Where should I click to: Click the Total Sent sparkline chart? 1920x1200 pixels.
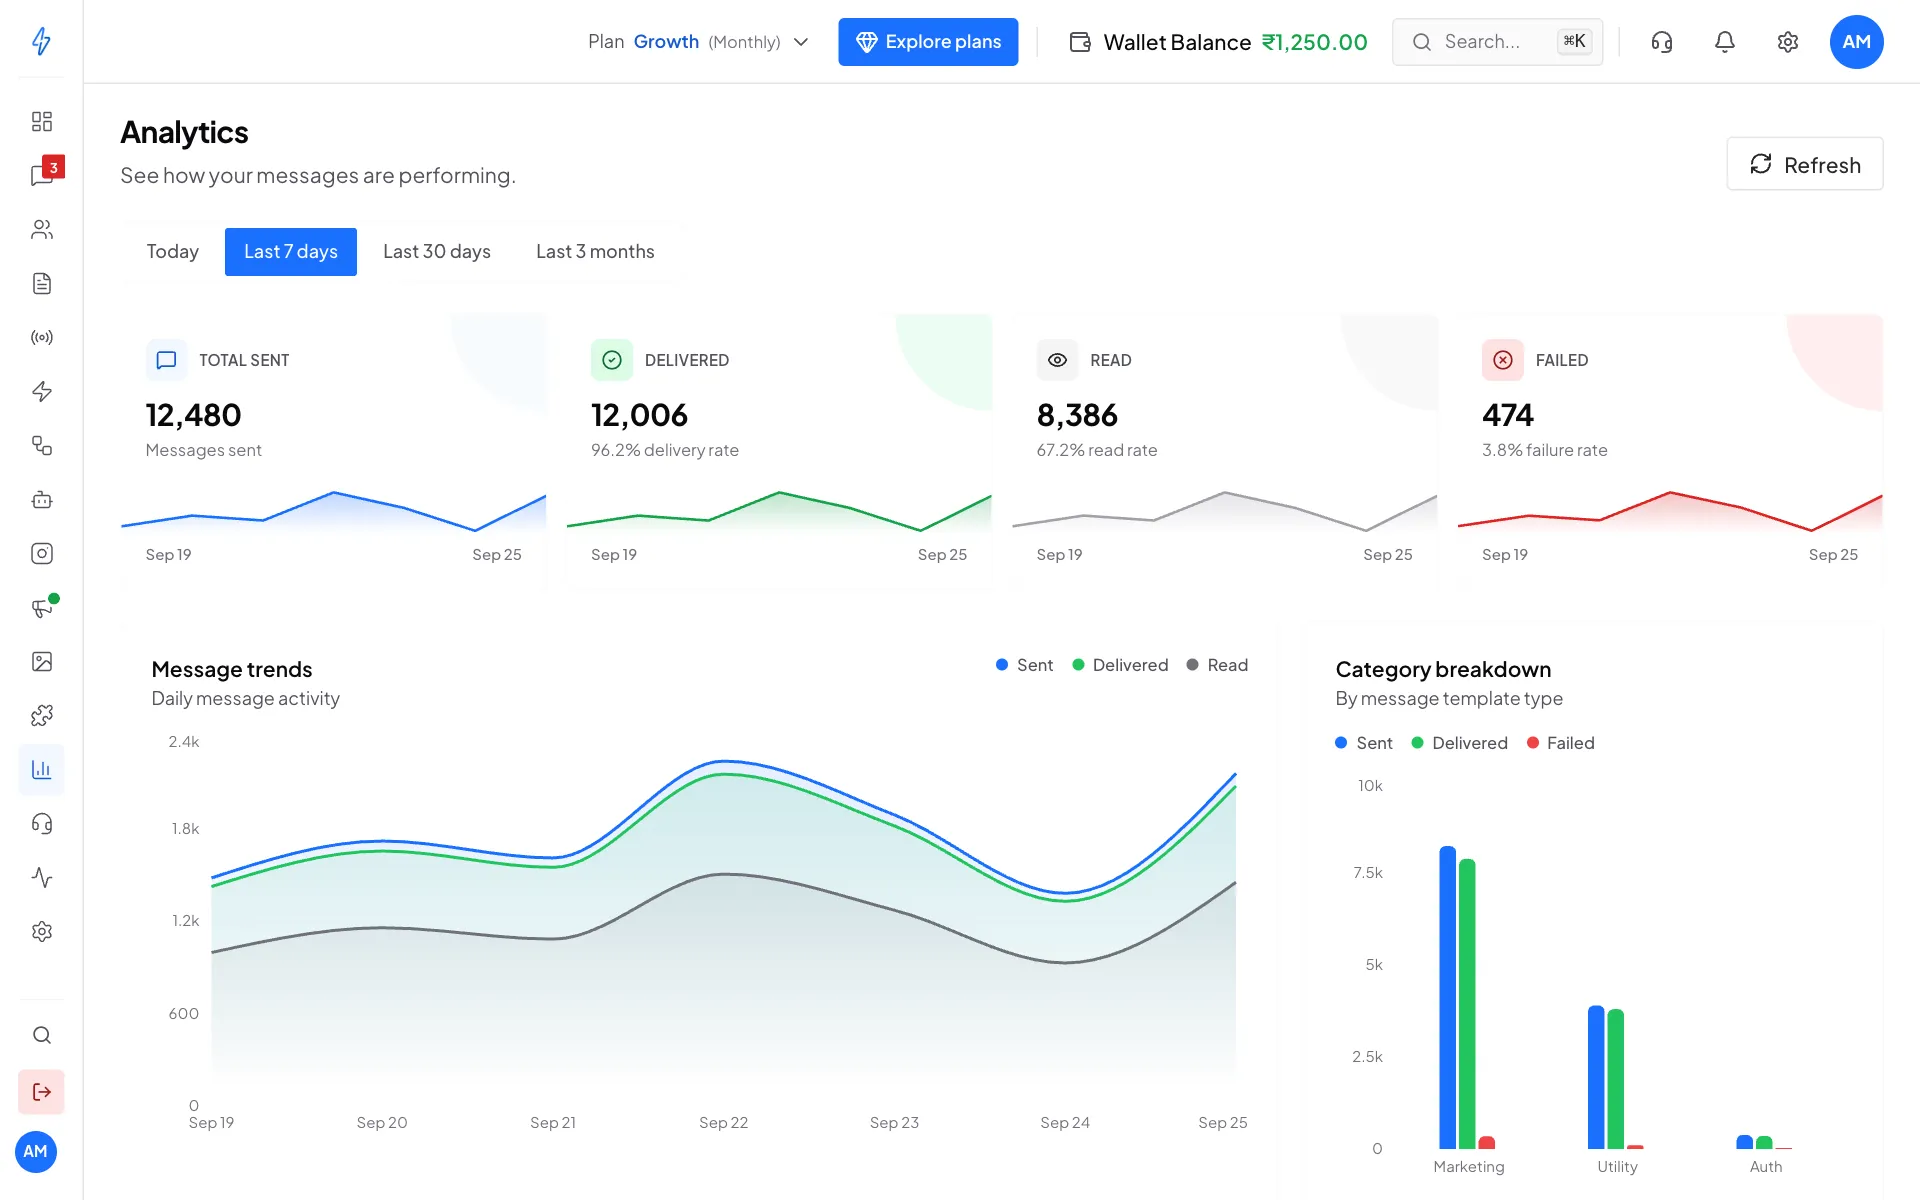[x=334, y=510]
